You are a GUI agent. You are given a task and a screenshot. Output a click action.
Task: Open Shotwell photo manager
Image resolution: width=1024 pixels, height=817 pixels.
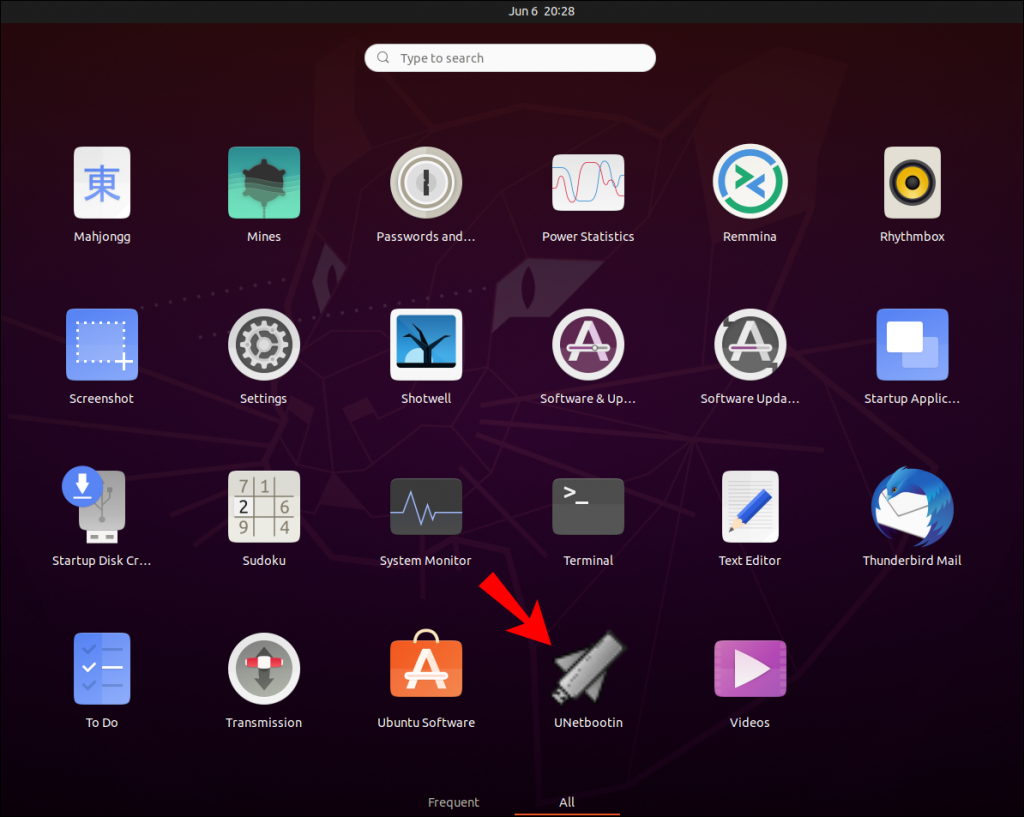[426, 344]
